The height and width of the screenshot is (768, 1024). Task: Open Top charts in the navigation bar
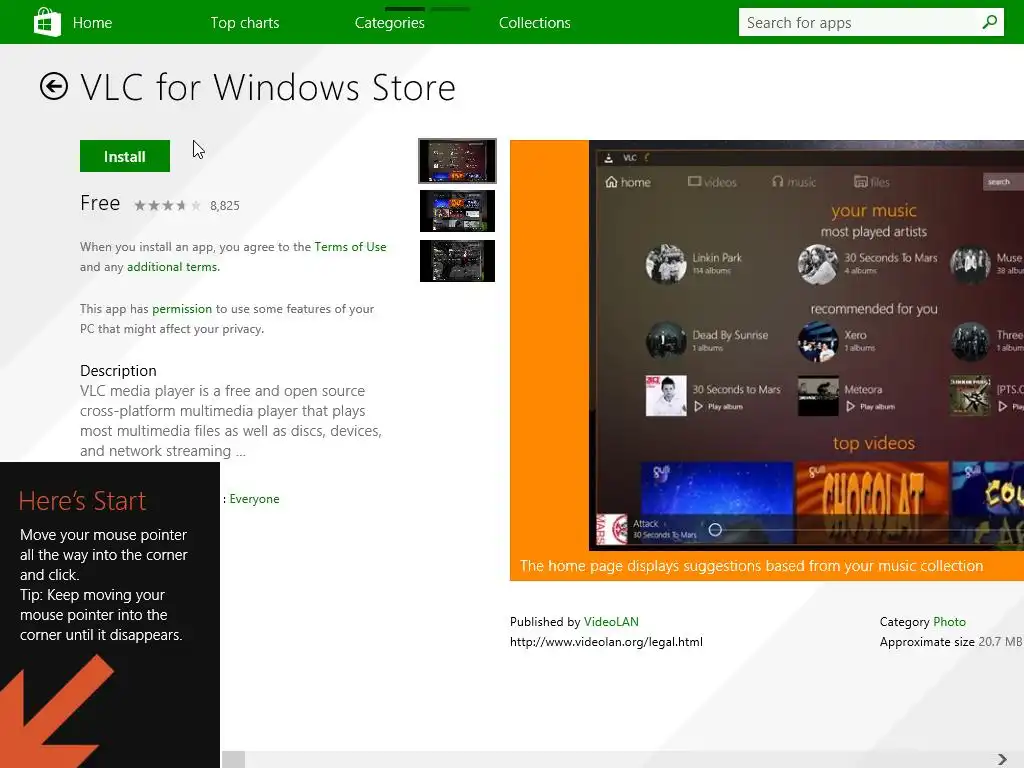pyautogui.click(x=245, y=23)
